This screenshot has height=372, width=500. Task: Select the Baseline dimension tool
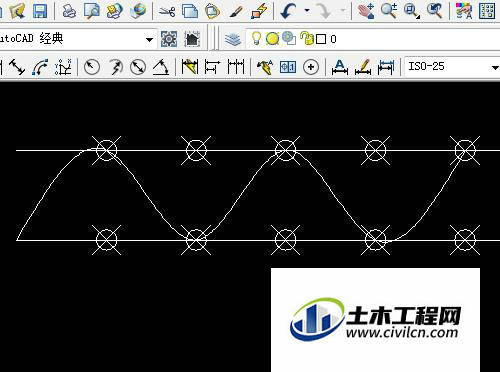[x=213, y=67]
